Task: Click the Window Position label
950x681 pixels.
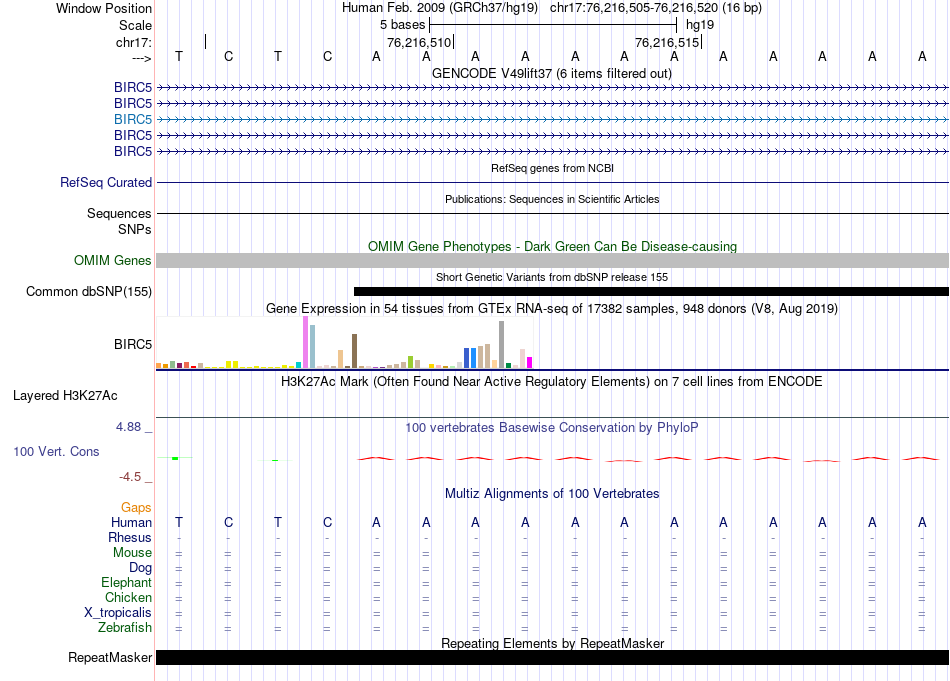Action: [104, 8]
